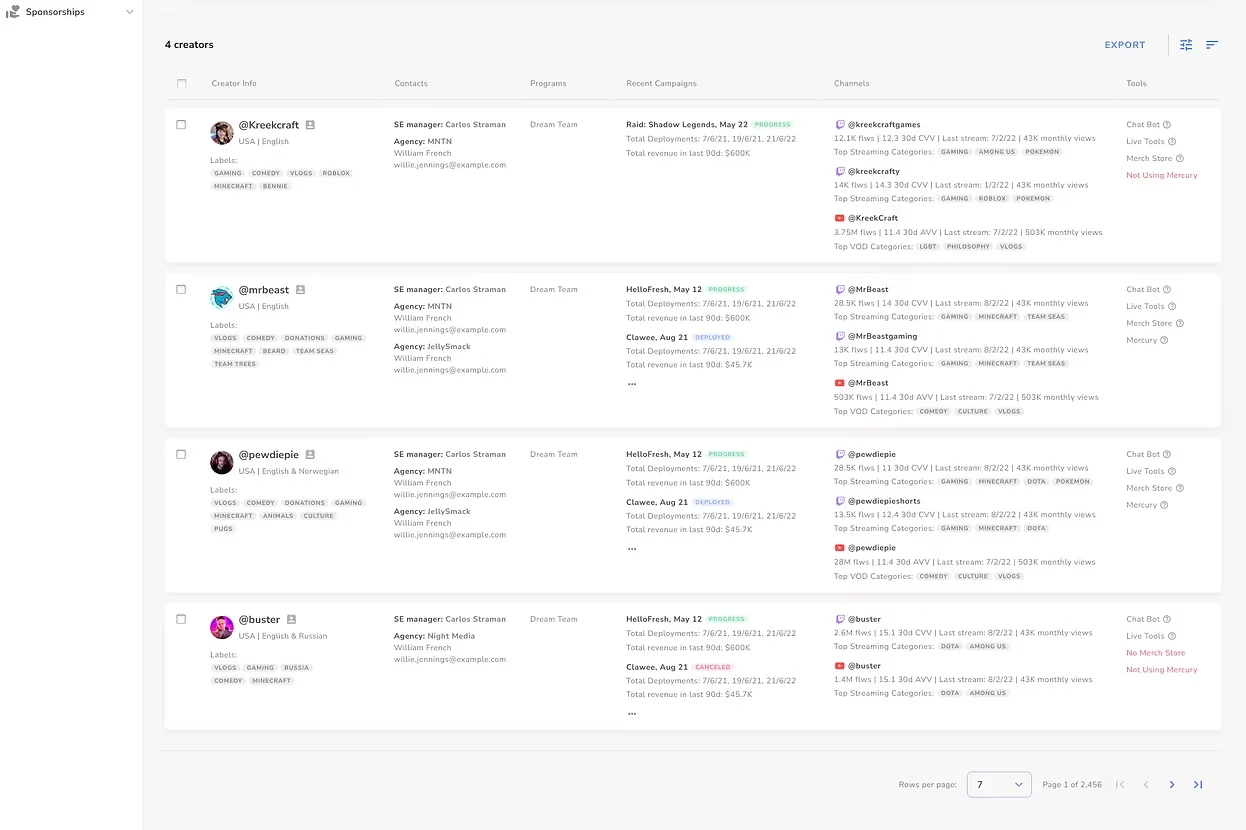
Task: Open the sort icon beside the filter
Action: point(1212,45)
